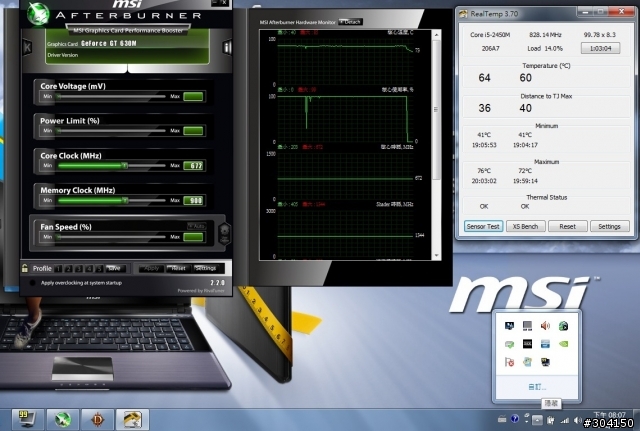The height and width of the screenshot is (431, 640).
Task: Select profile slot 3
Action: coord(79,269)
